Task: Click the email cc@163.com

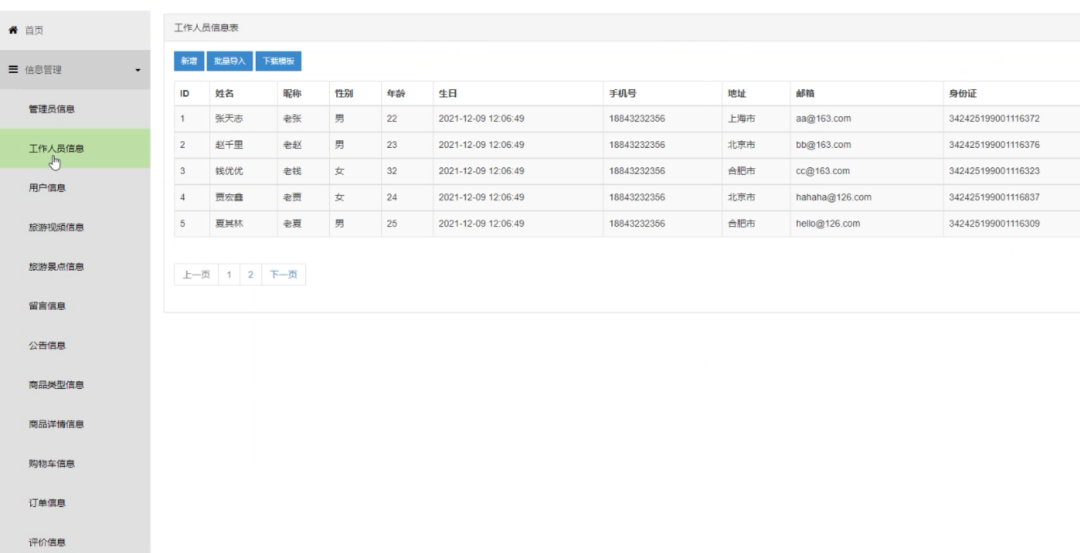Action: pos(822,171)
